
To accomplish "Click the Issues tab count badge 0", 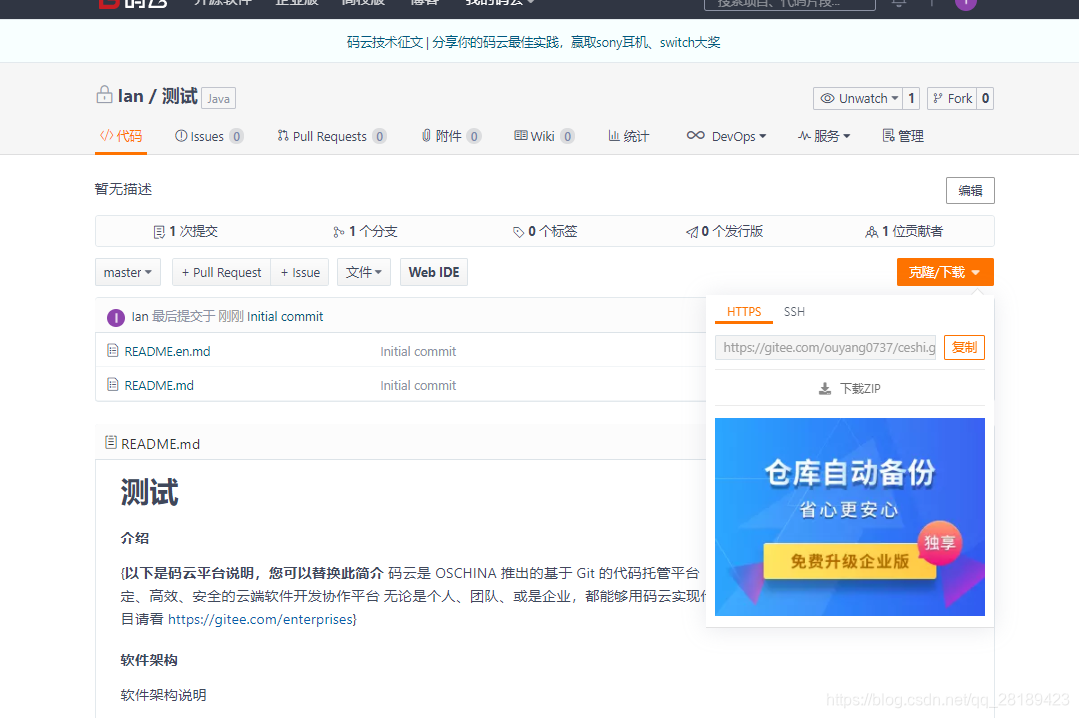I will click(x=236, y=136).
